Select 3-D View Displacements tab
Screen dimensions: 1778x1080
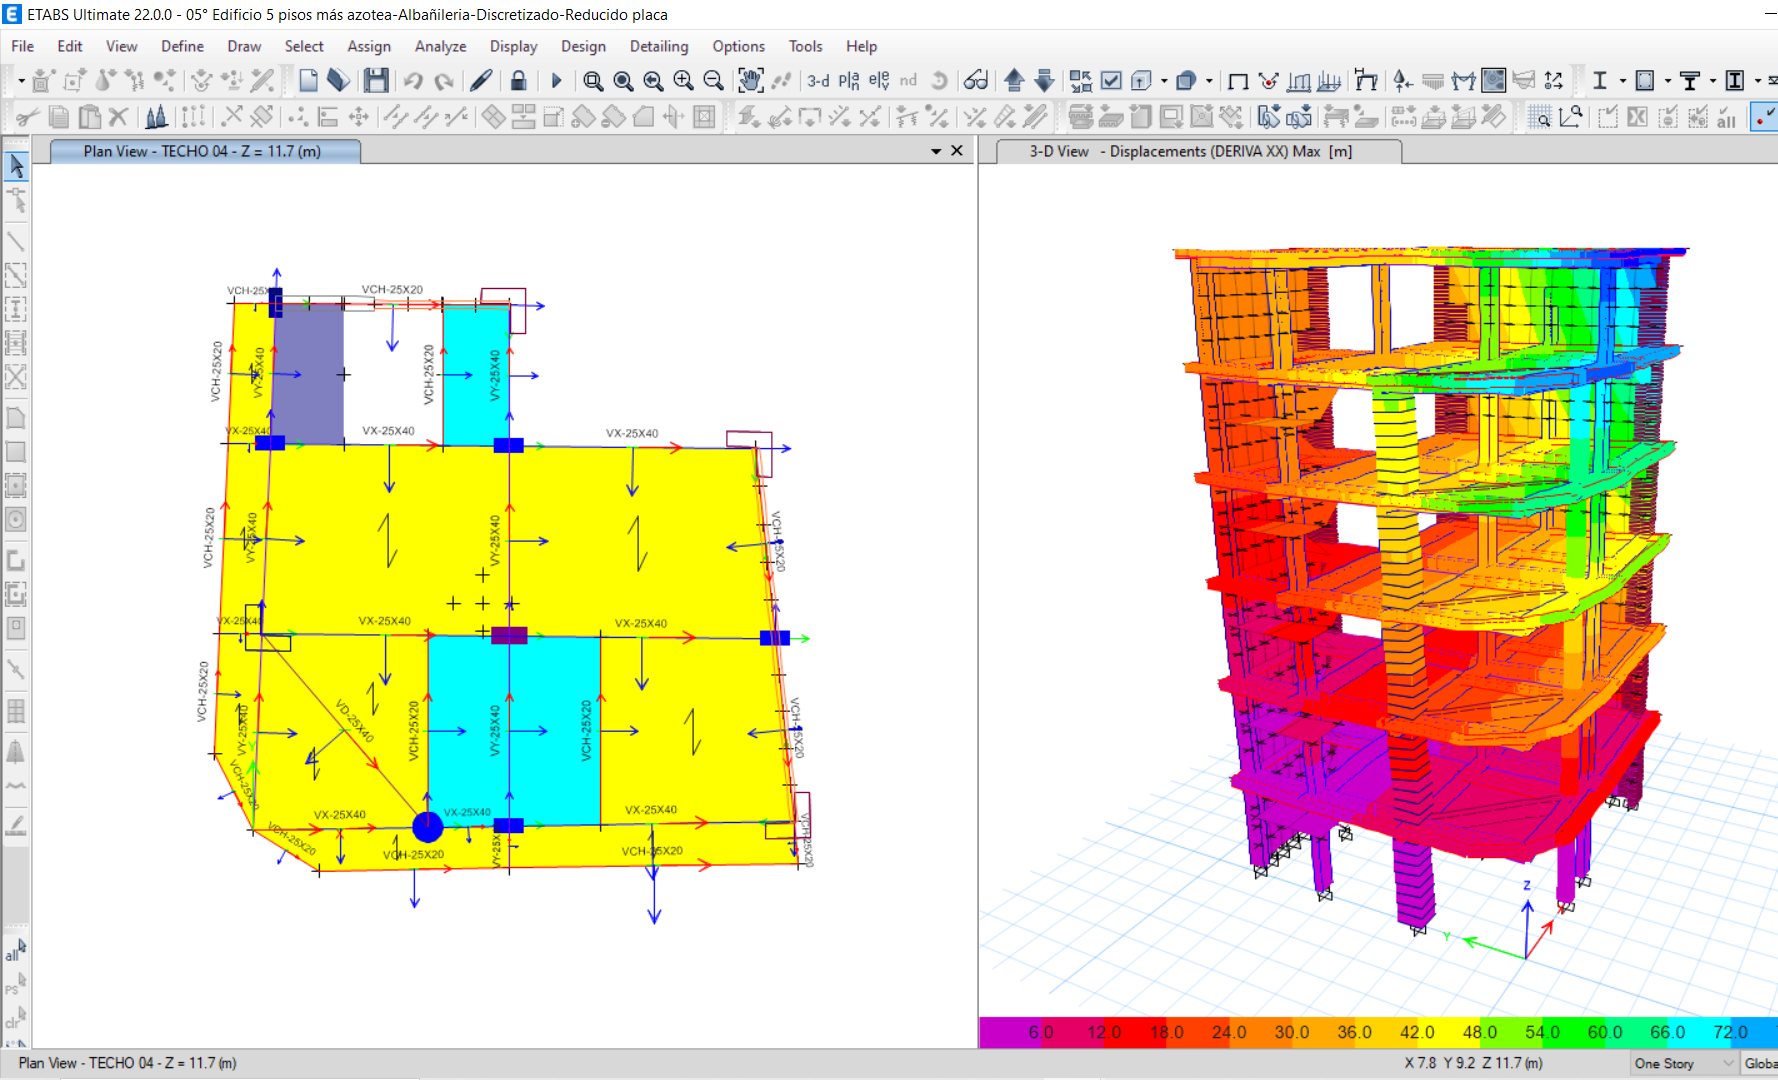(1198, 151)
